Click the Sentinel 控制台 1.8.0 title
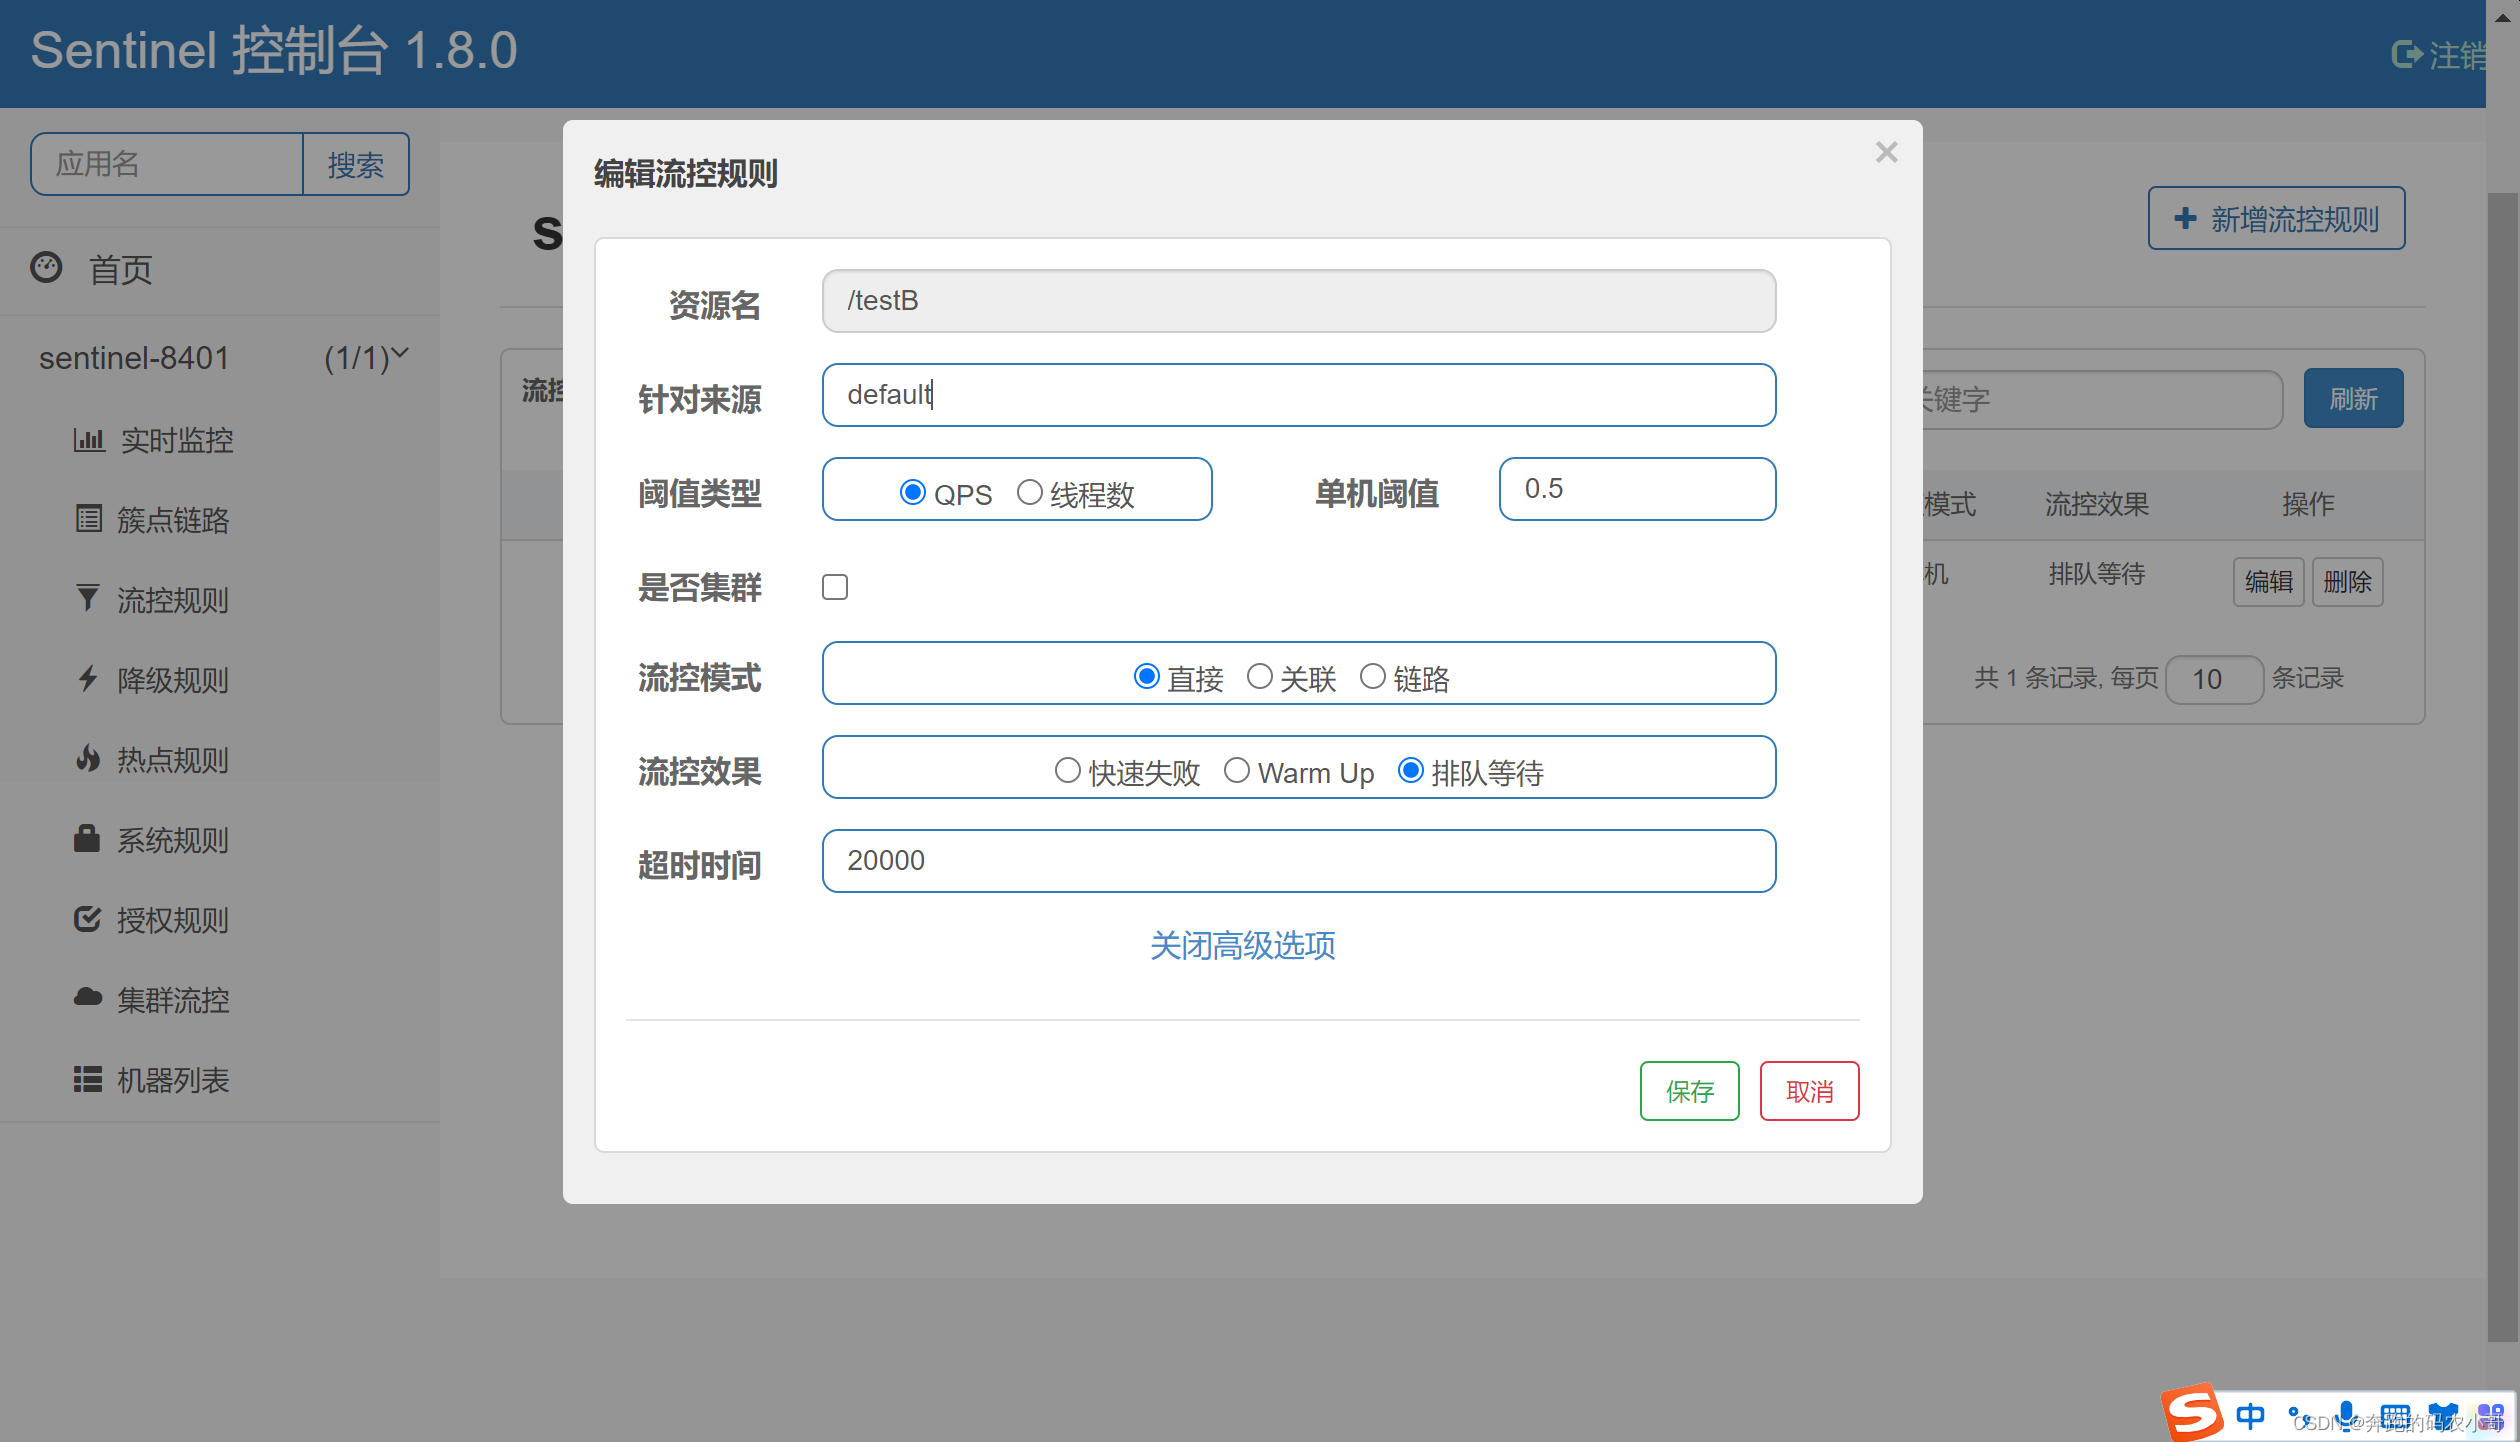This screenshot has height=1442, width=2520. pyautogui.click(x=274, y=50)
